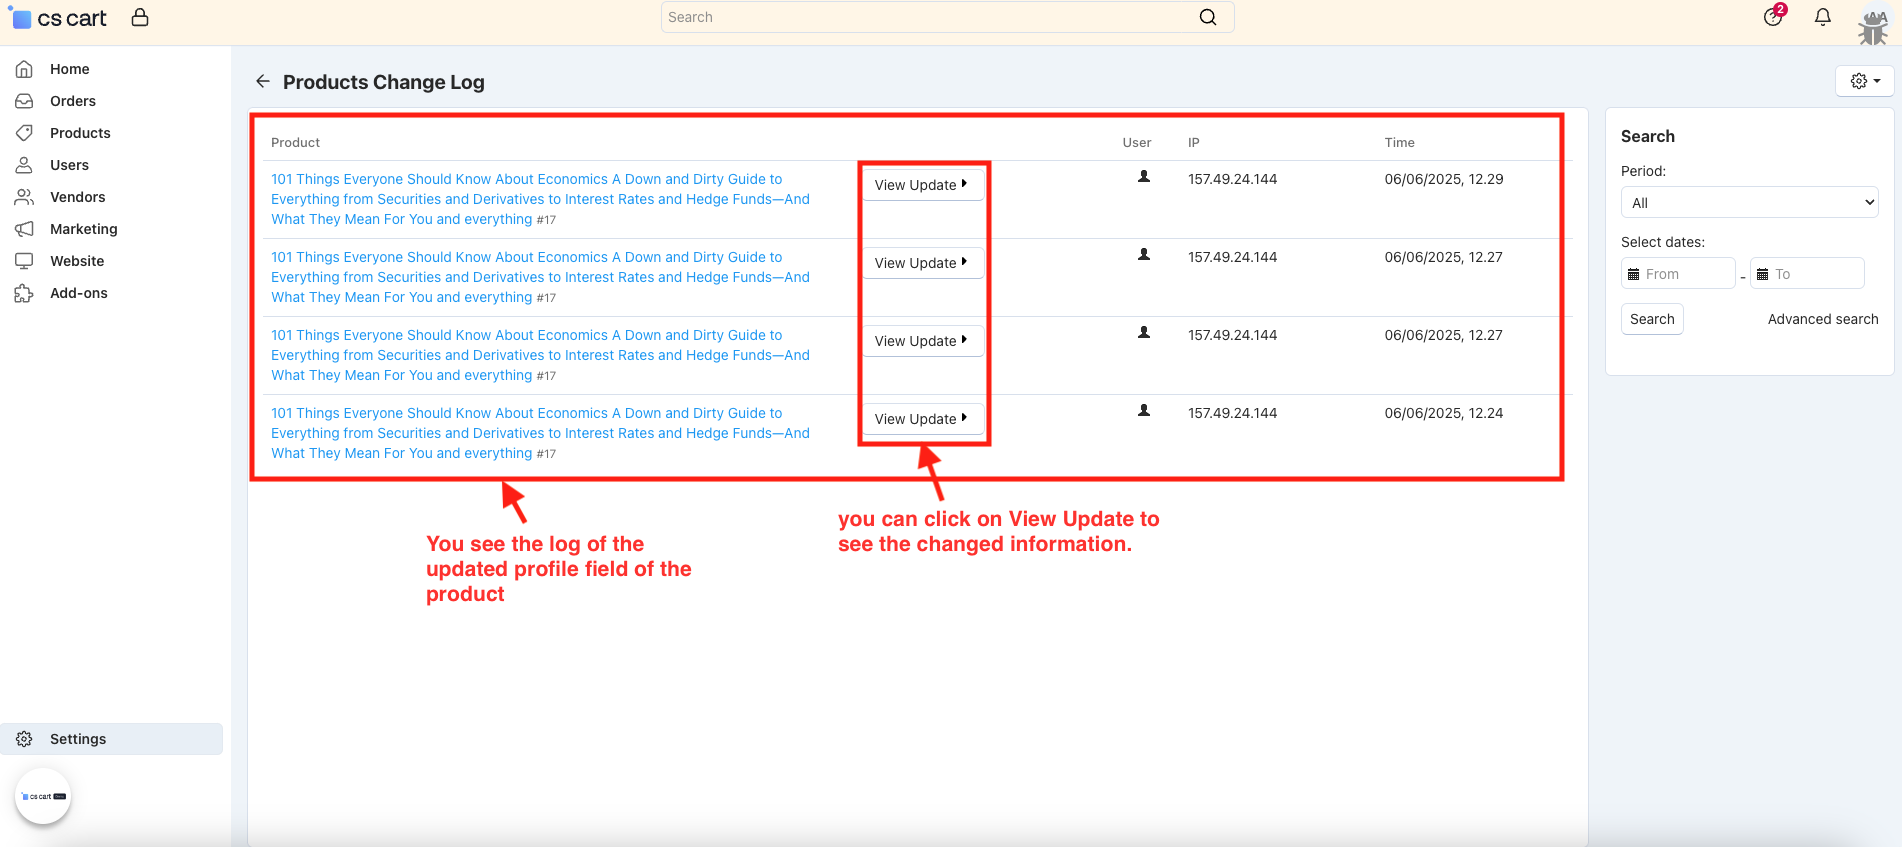The height and width of the screenshot is (847, 1902).
Task: Click the User column header
Action: pos(1137,143)
